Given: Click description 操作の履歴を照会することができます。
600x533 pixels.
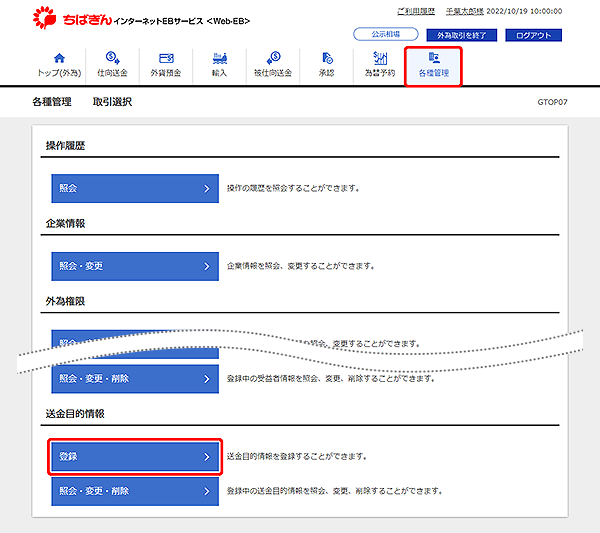Looking at the screenshot, I should coord(293,188).
